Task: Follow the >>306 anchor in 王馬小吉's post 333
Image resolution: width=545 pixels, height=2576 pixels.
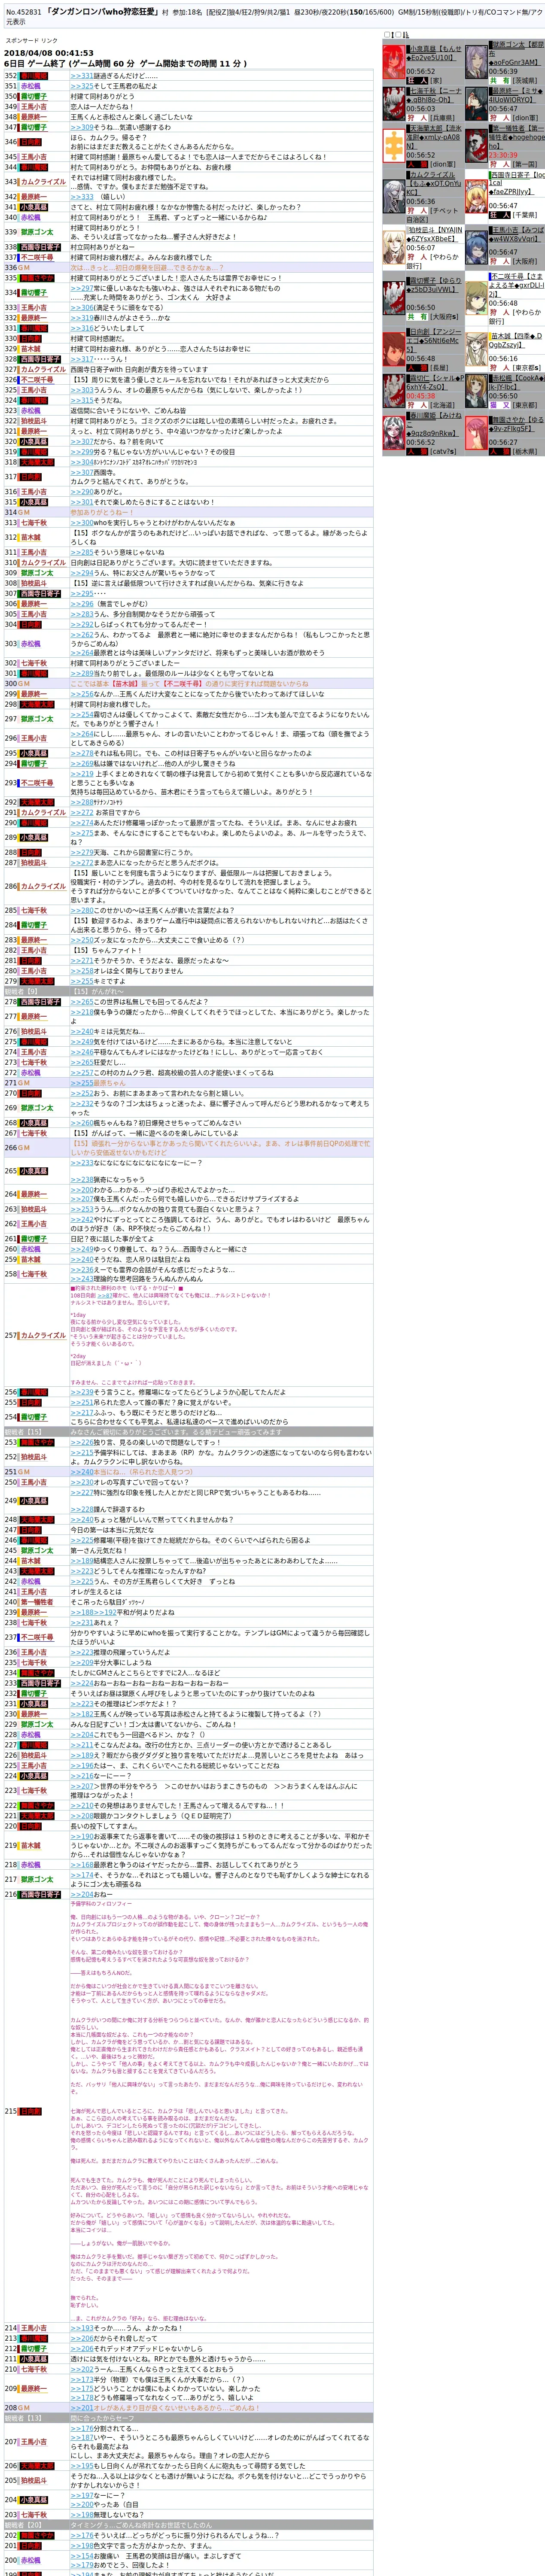Action: pos(81,308)
